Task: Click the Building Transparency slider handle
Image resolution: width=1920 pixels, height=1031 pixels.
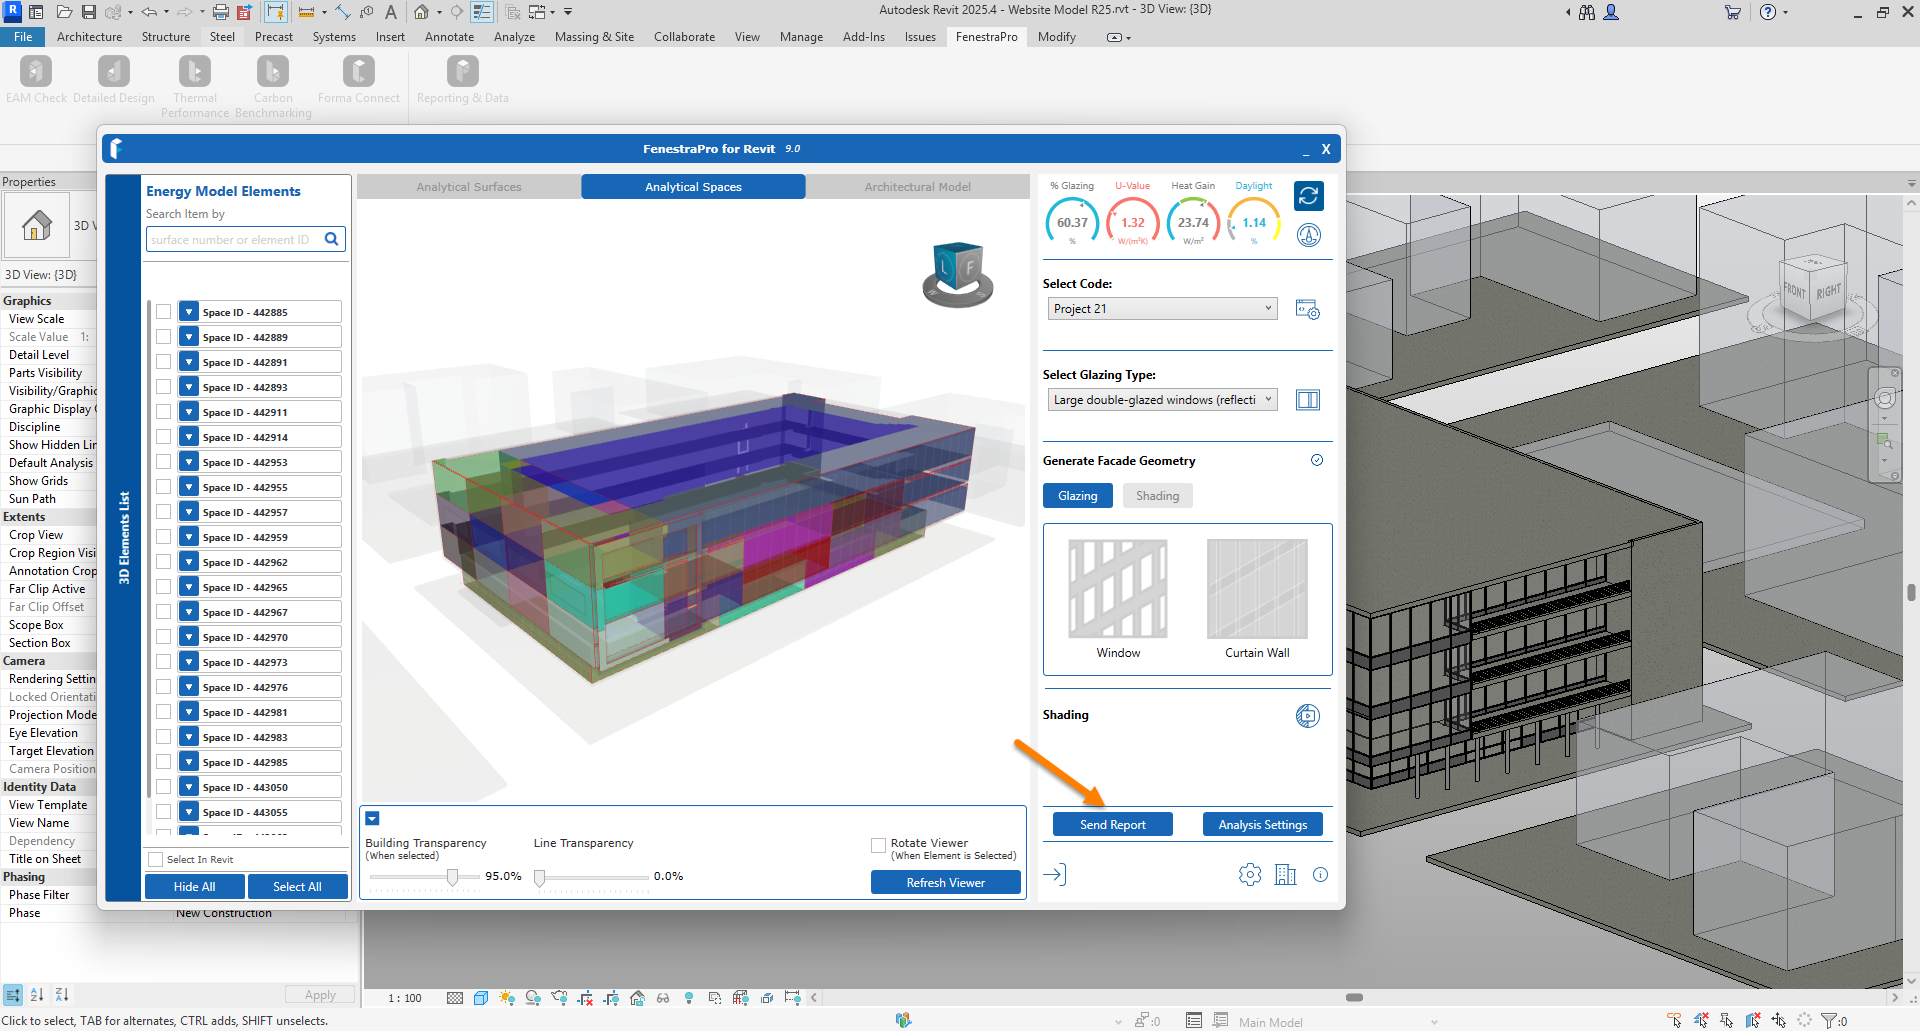Action: coord(453,877)
